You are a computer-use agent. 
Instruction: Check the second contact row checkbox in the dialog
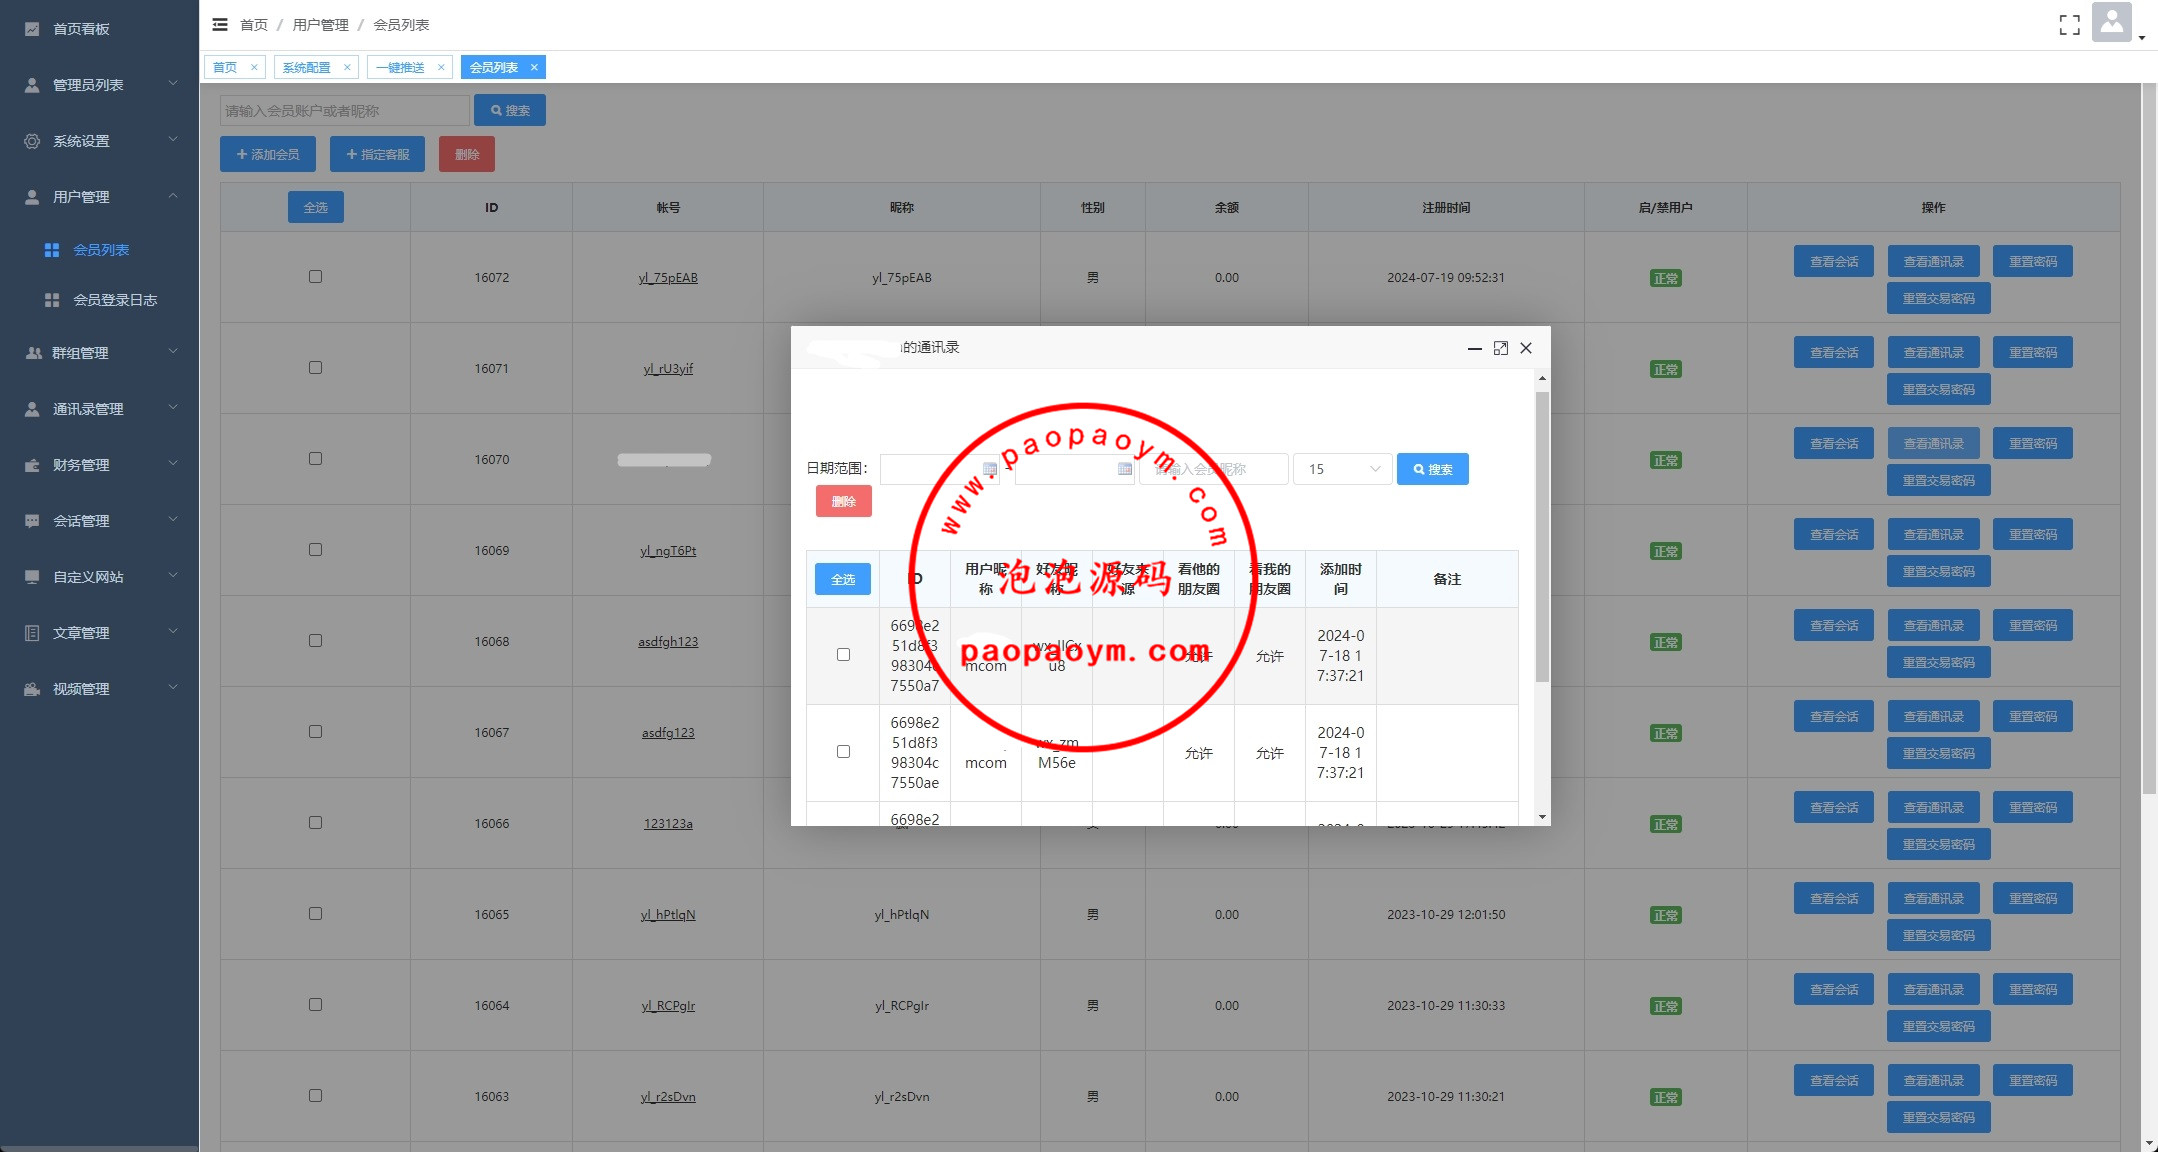[x=843, y=752]
